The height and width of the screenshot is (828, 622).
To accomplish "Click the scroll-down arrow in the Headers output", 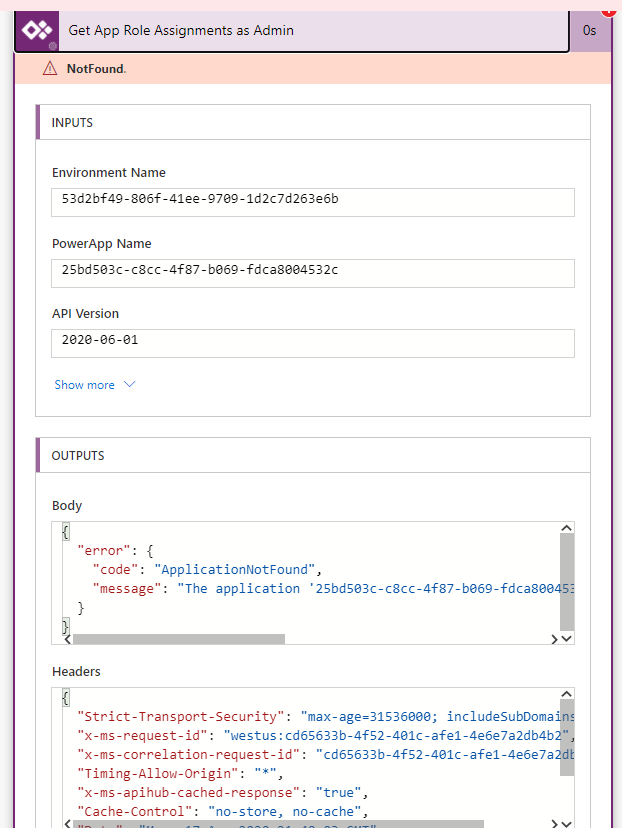I will point(566,824).
